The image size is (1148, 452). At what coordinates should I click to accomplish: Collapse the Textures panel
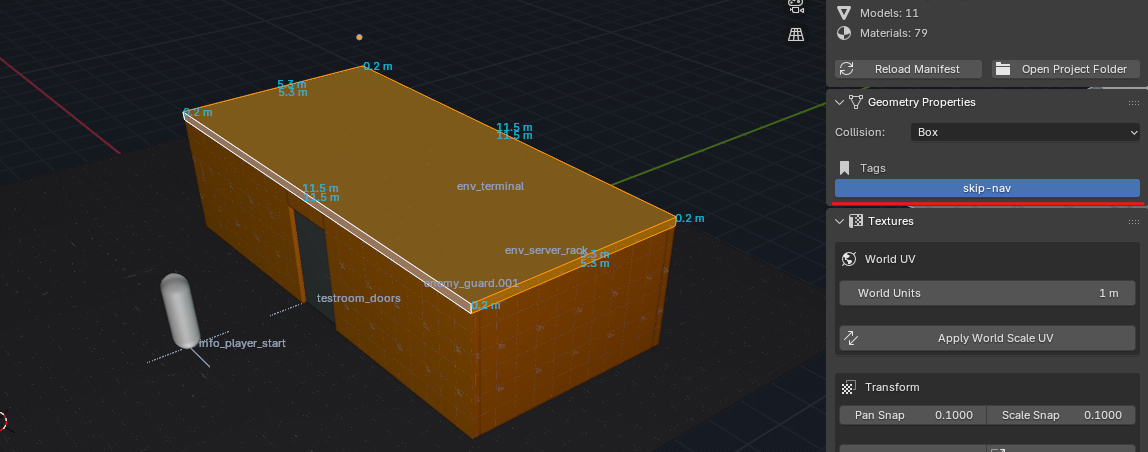839,221
